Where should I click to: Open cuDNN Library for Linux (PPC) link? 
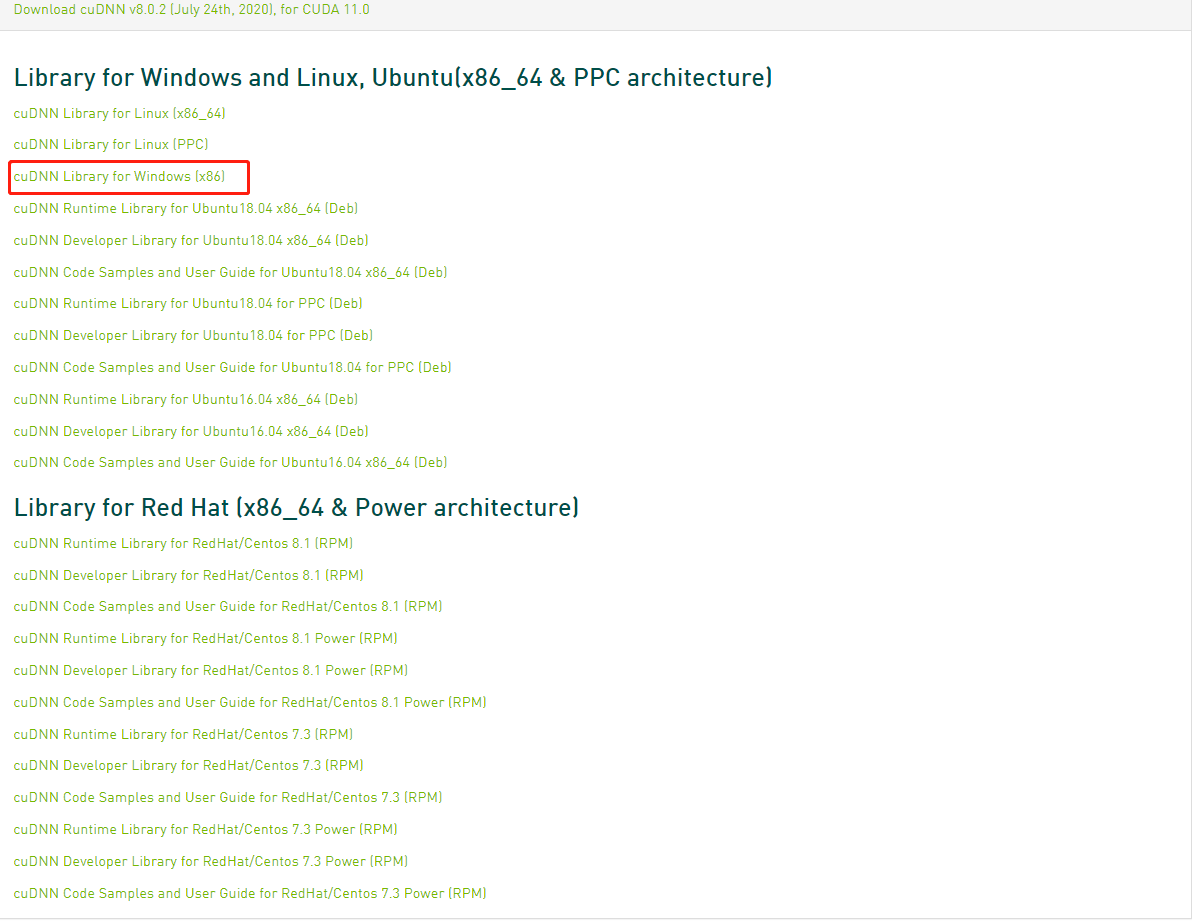pos(111,144)
